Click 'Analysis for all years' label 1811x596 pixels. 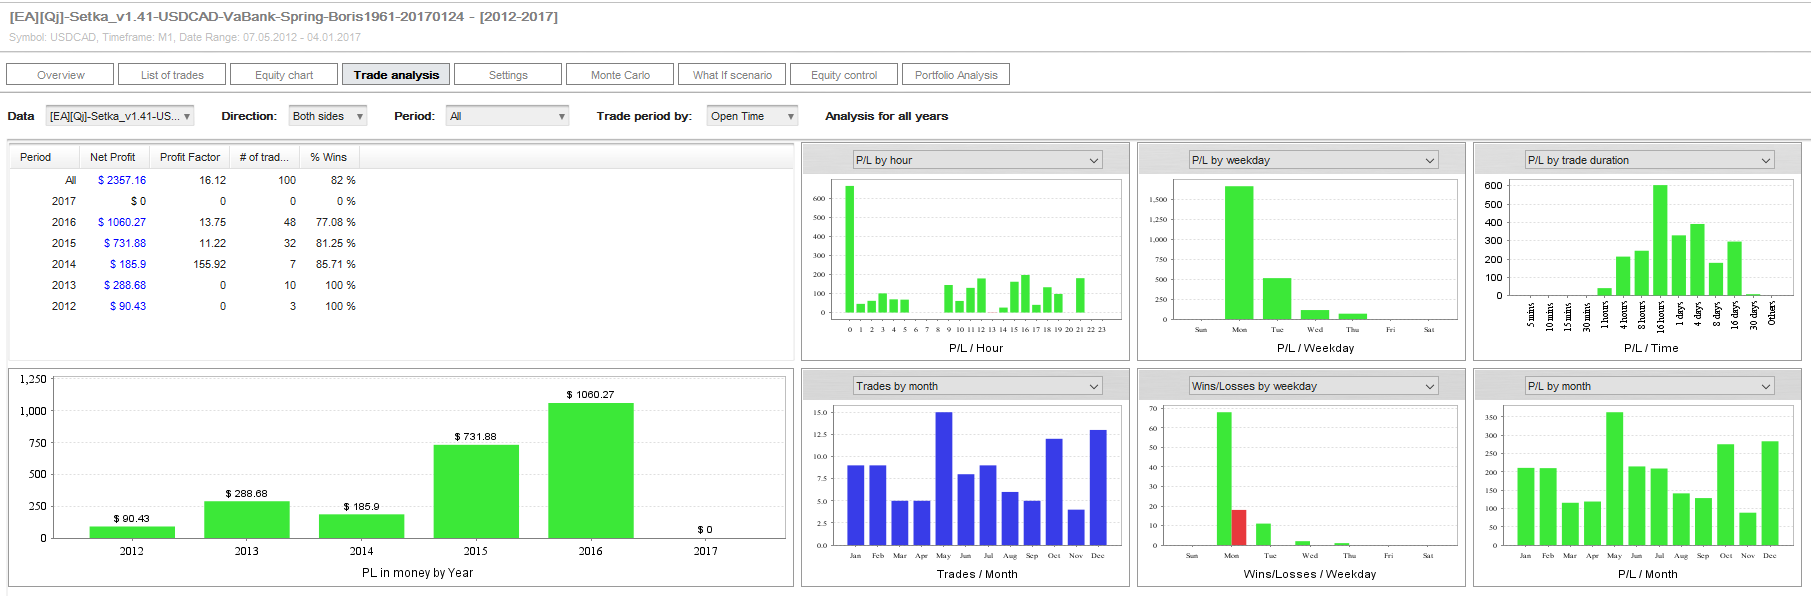886,116
